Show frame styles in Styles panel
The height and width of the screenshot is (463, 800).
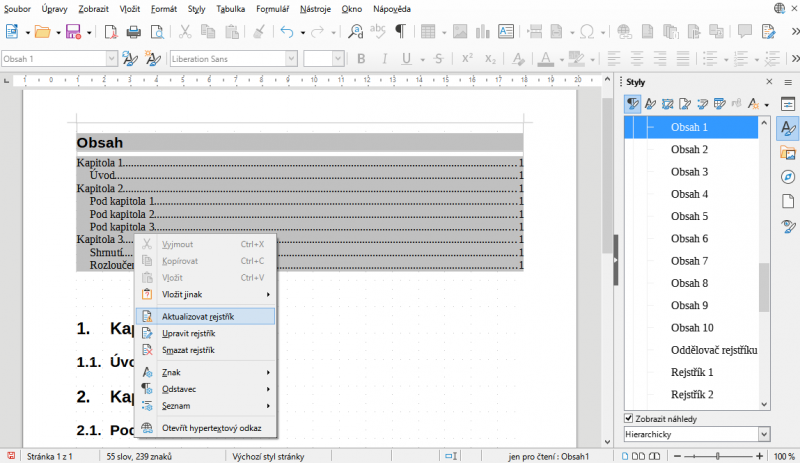(x=667, y=104)
